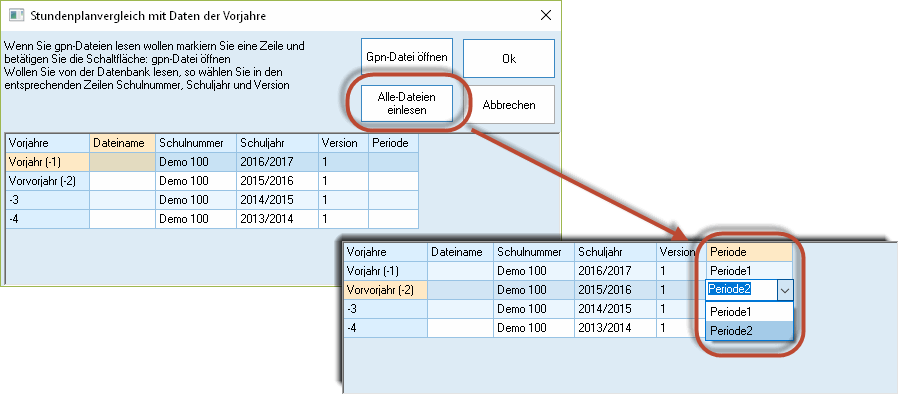Open the Periode2 combo box arrow
The height and width of the screenshot is (394, 898).
coord(785,290)
